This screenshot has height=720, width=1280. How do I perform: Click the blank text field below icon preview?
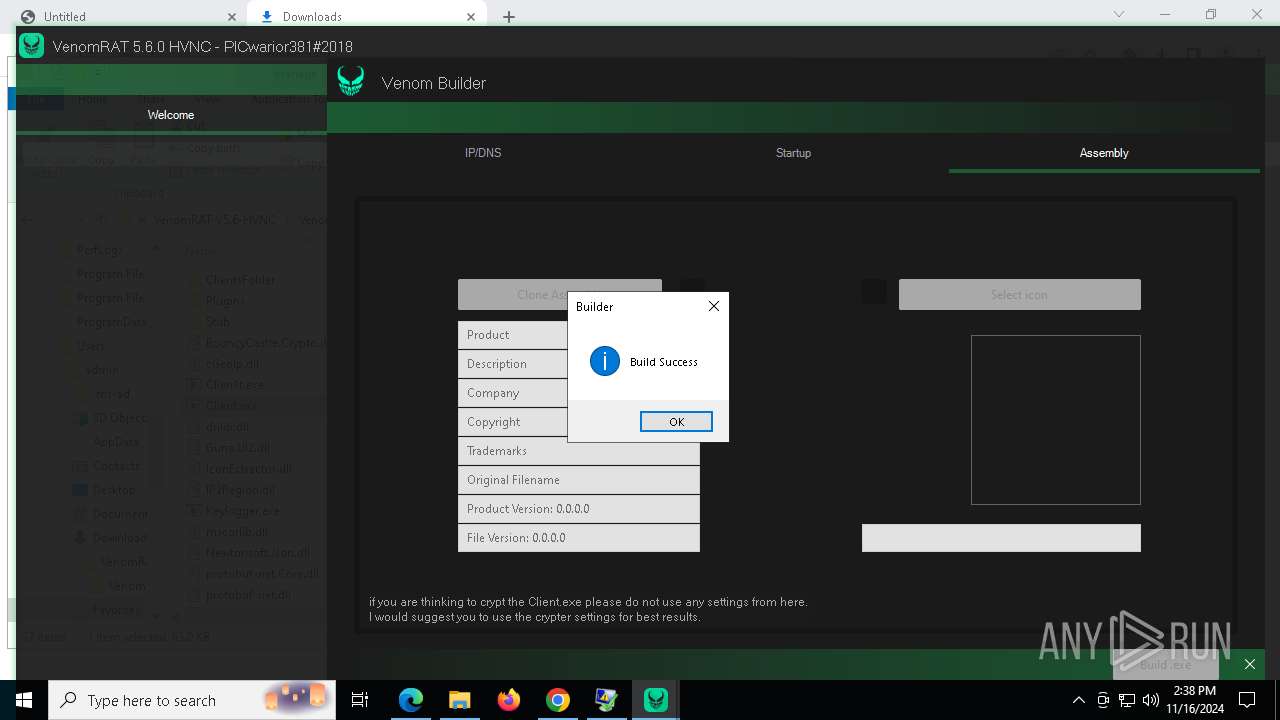click(x=1001, y=537)
